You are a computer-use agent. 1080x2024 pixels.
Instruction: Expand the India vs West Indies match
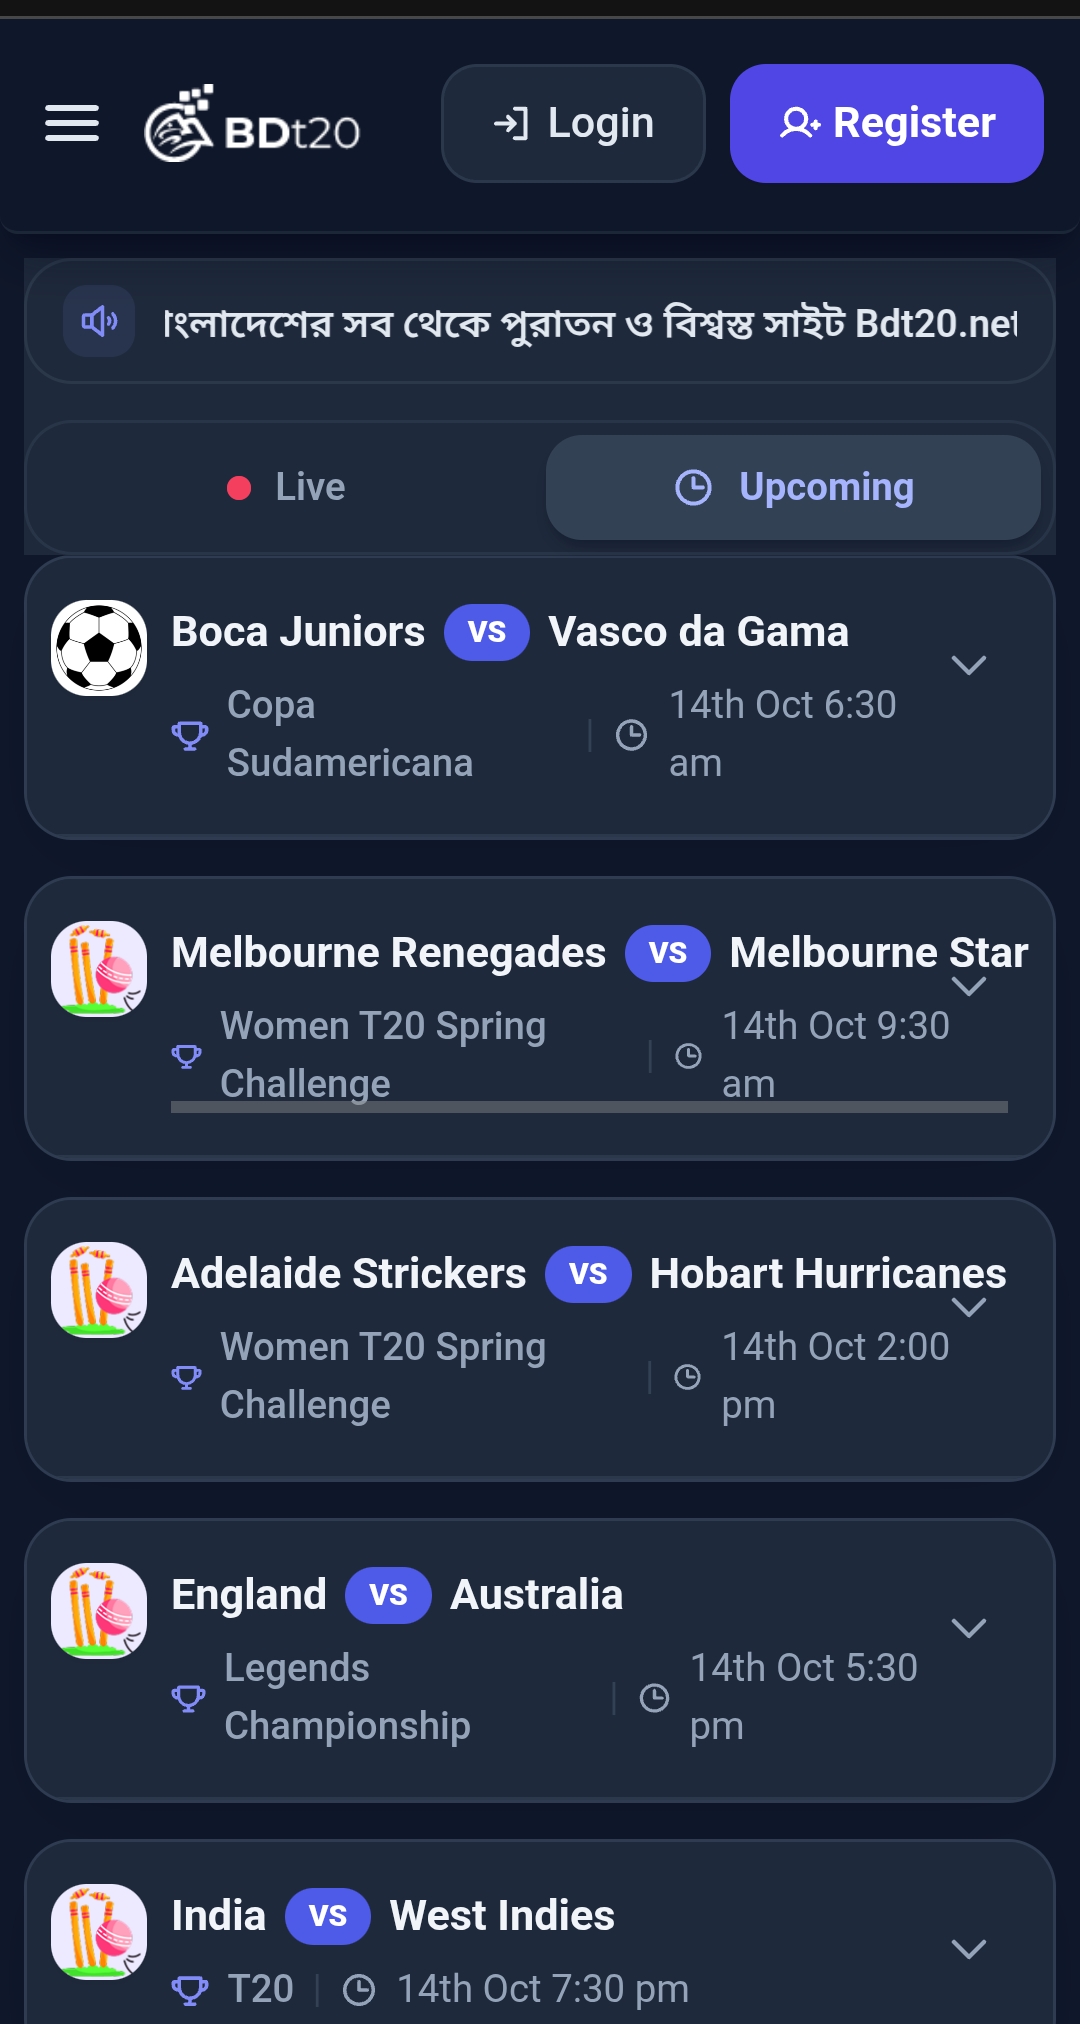point(969,1949)
